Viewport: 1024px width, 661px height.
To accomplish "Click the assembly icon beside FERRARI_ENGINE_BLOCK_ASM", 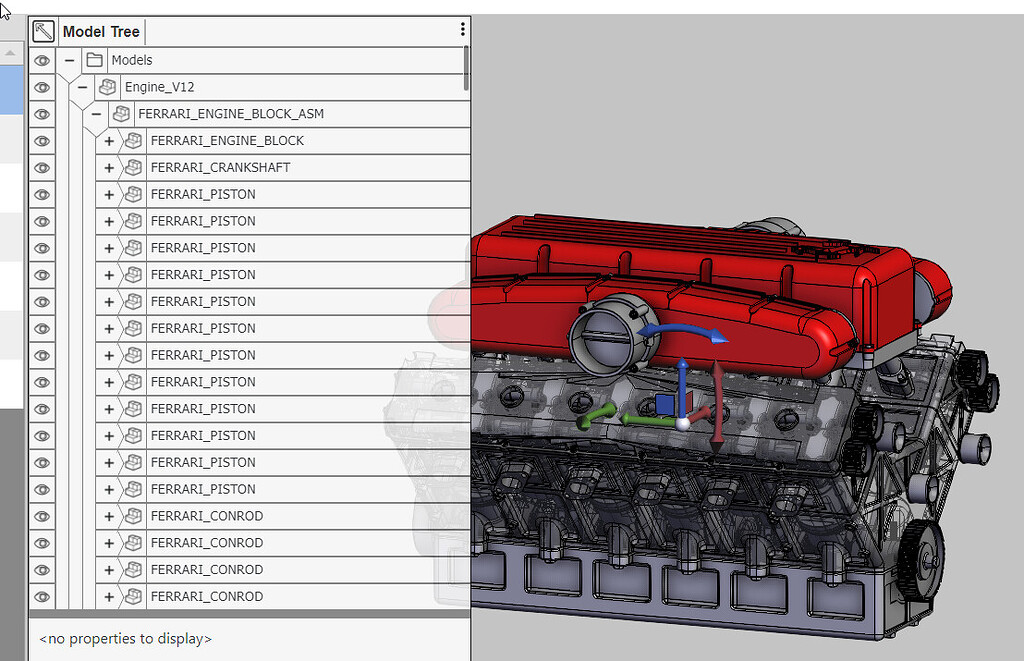I will (121, 114).
